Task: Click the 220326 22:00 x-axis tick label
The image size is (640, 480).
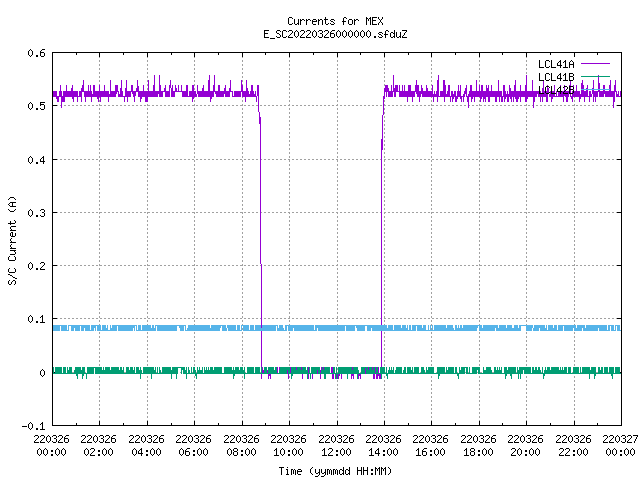Action: 573,446
